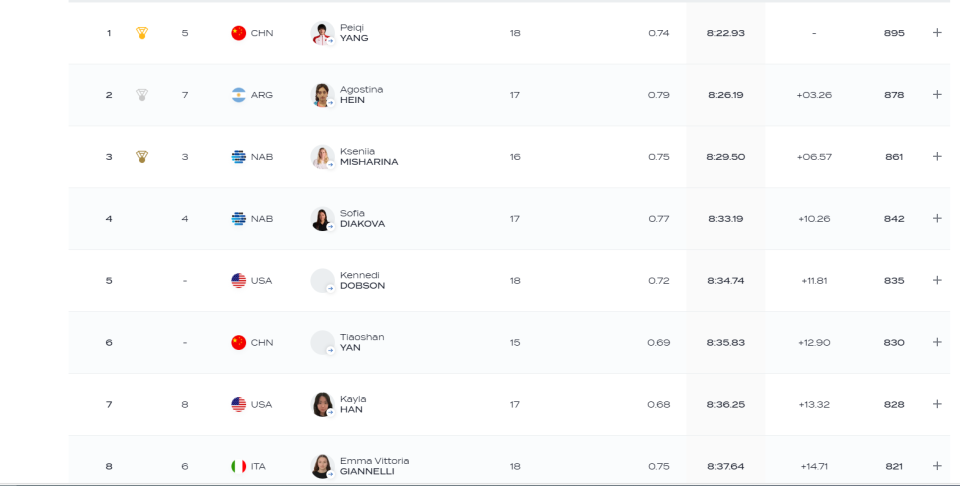This screenshot has width=960, height=486.
Task: Click the USA flag beside Kennedi Dobson
Action: click(238, 281)
